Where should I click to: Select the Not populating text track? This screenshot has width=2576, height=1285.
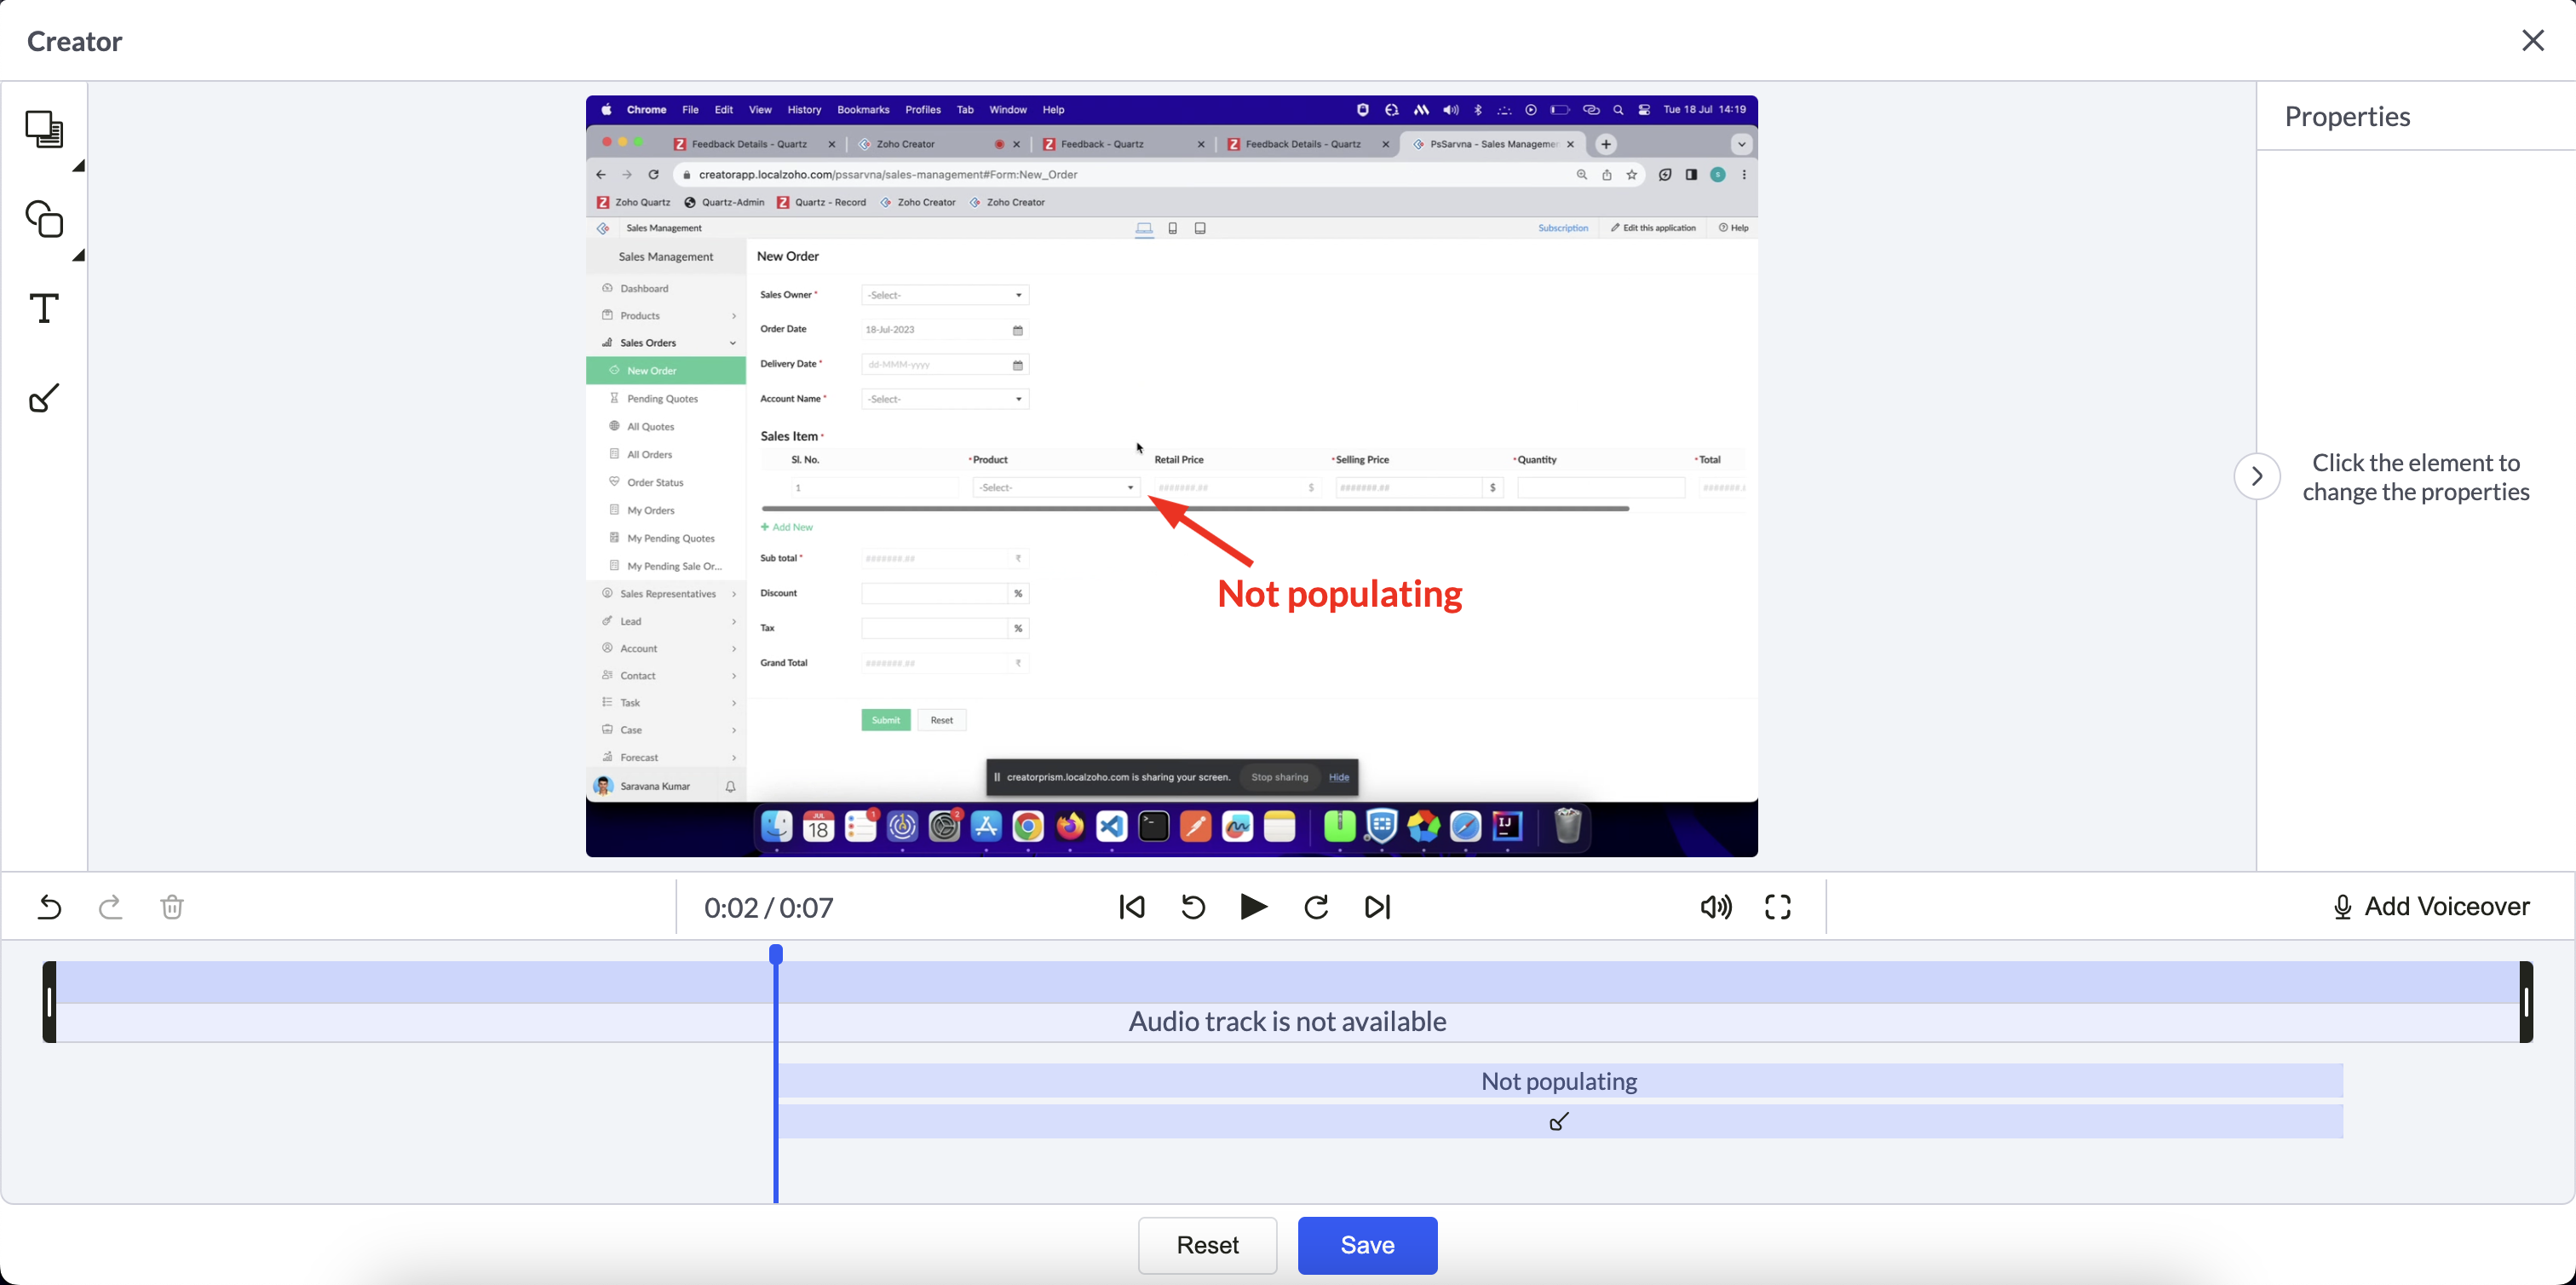click(x=1559, y=1081)
